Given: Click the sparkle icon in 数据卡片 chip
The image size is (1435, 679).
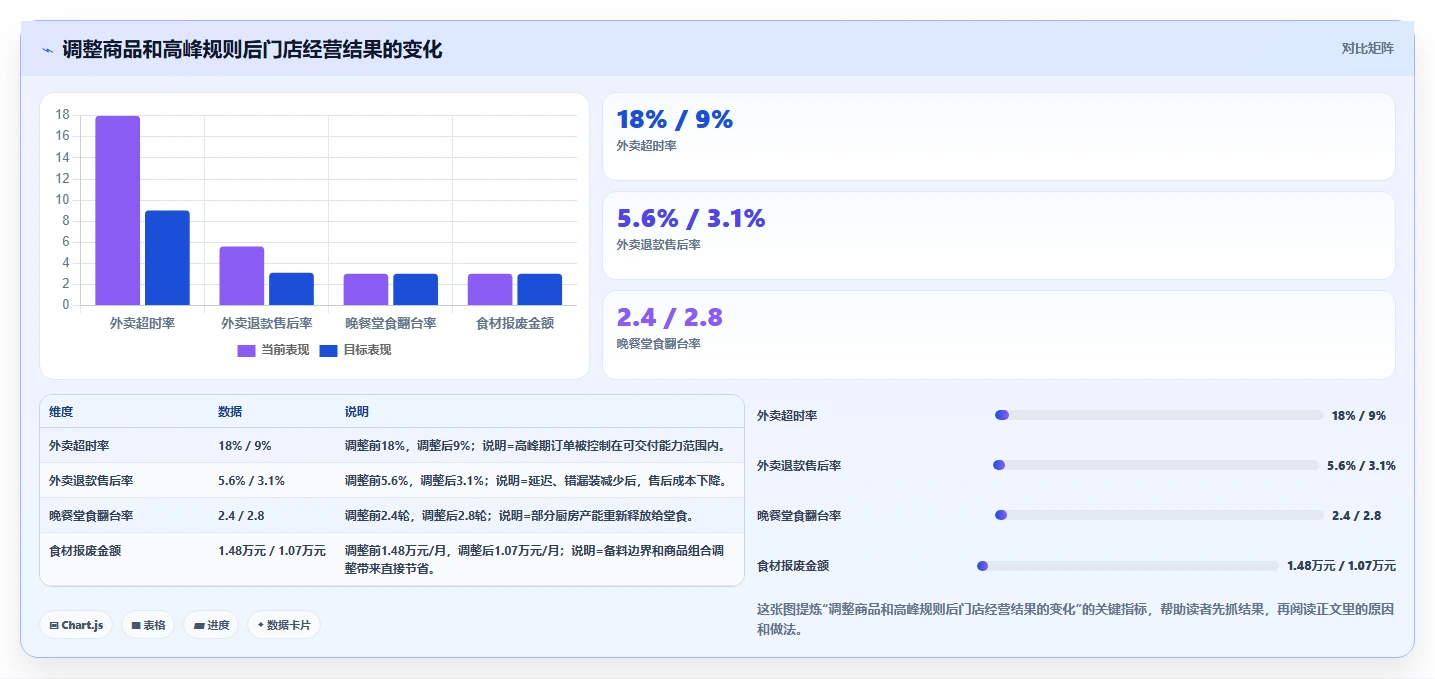Looking at the screenshot, I should (x=260, y=625).
